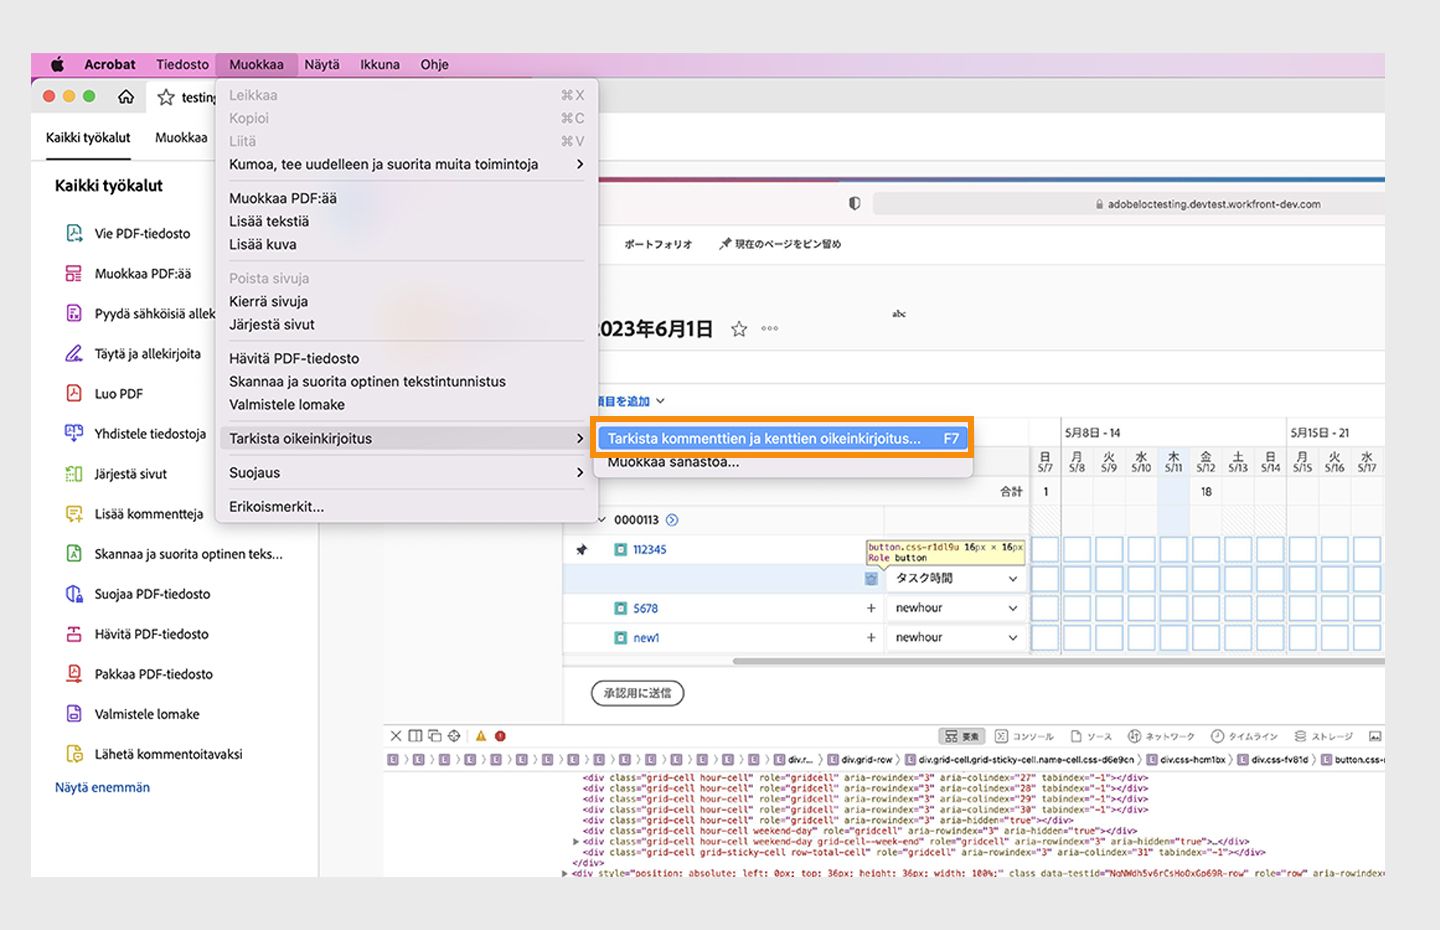Click the Skannaa ja suorita optinen icon in sidebar
1440x930 pixels.
74,553
